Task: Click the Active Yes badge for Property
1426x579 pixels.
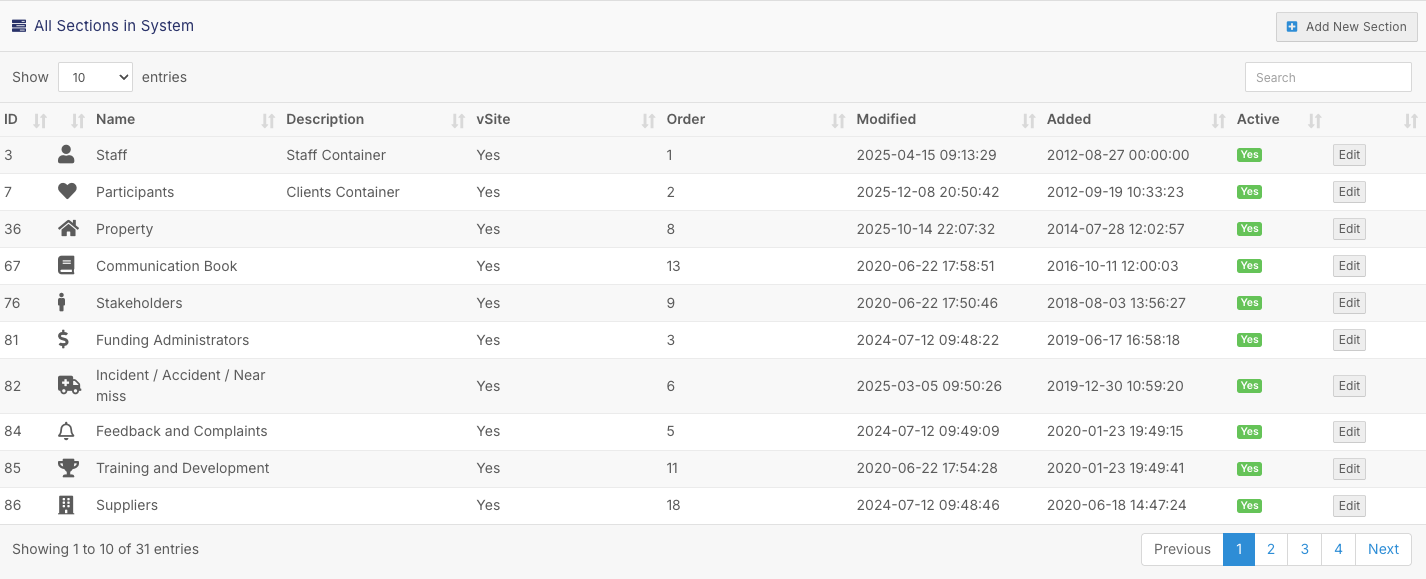Action: coord(1249,229)
